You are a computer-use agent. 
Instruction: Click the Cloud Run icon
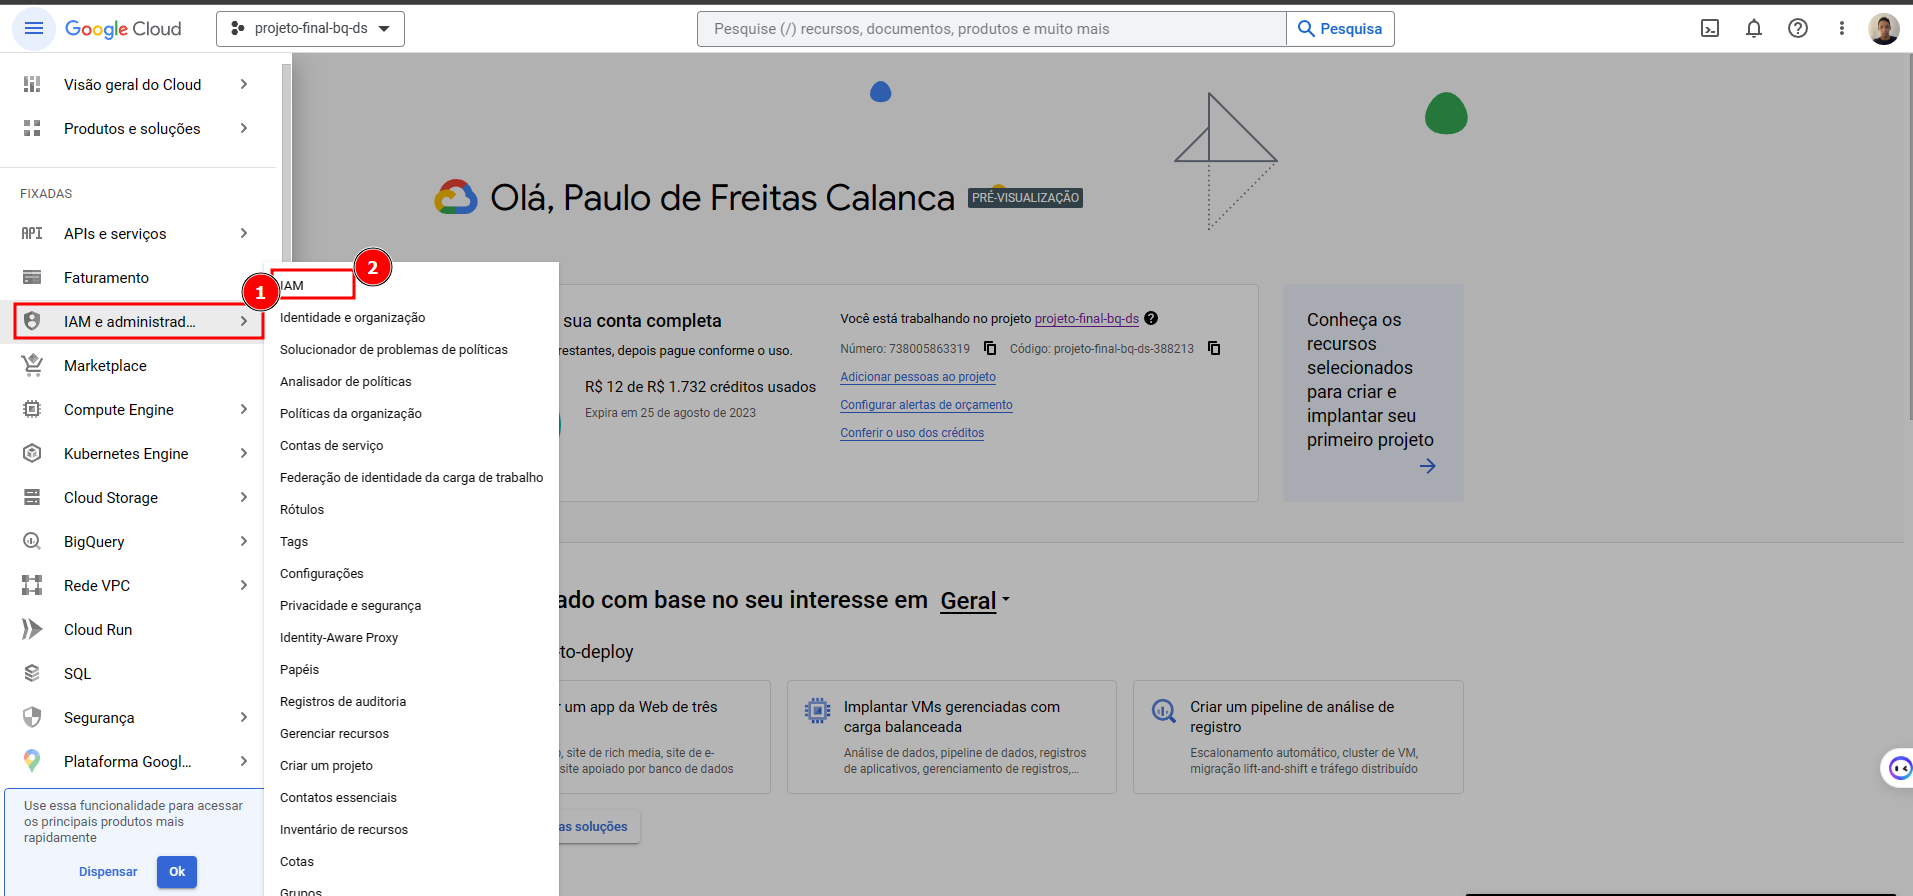(x=32, y=629)
